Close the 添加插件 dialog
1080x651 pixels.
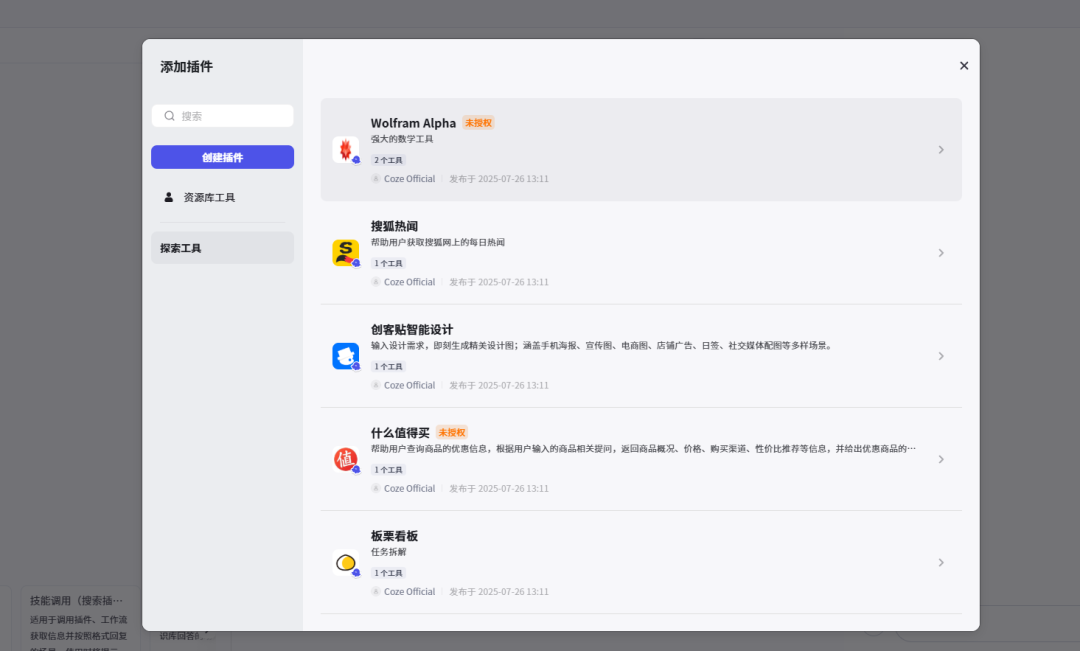coord(964,65)
